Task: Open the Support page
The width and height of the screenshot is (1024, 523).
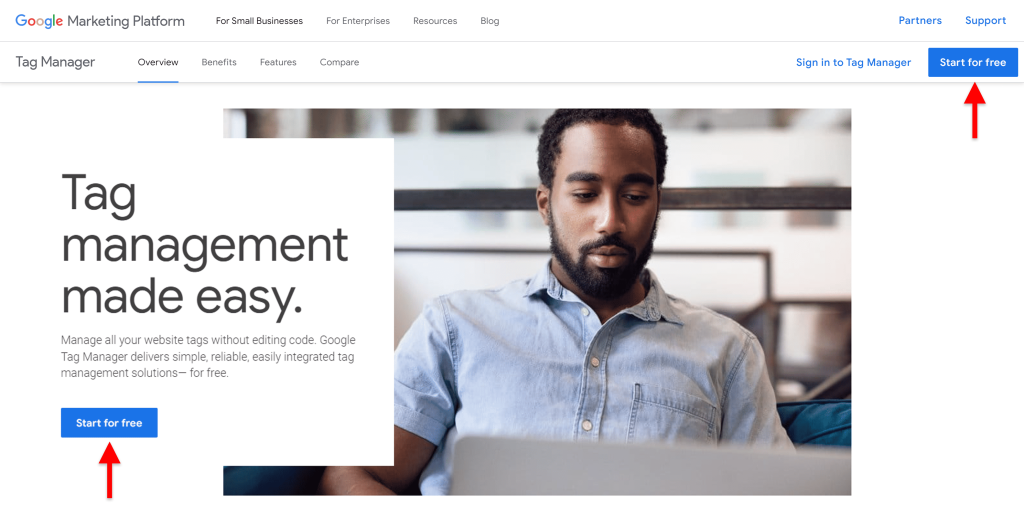Action: click(985, 21)
